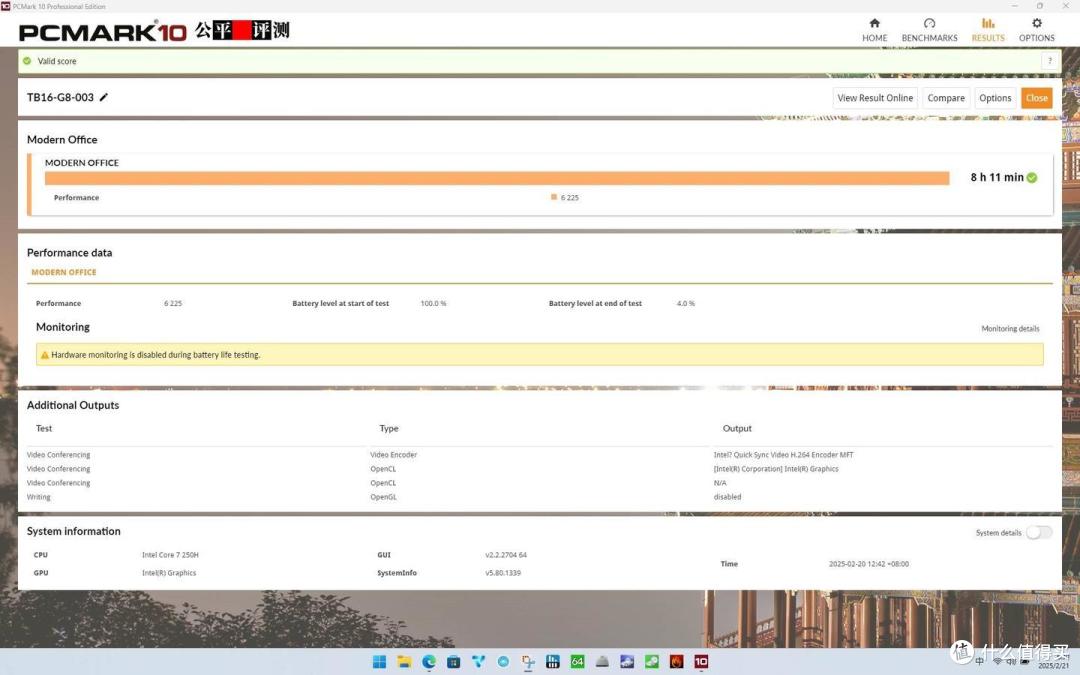Click the Chinese input method indicator
Viewport: 1080px width, 675px height.
[x=980, y=662]
